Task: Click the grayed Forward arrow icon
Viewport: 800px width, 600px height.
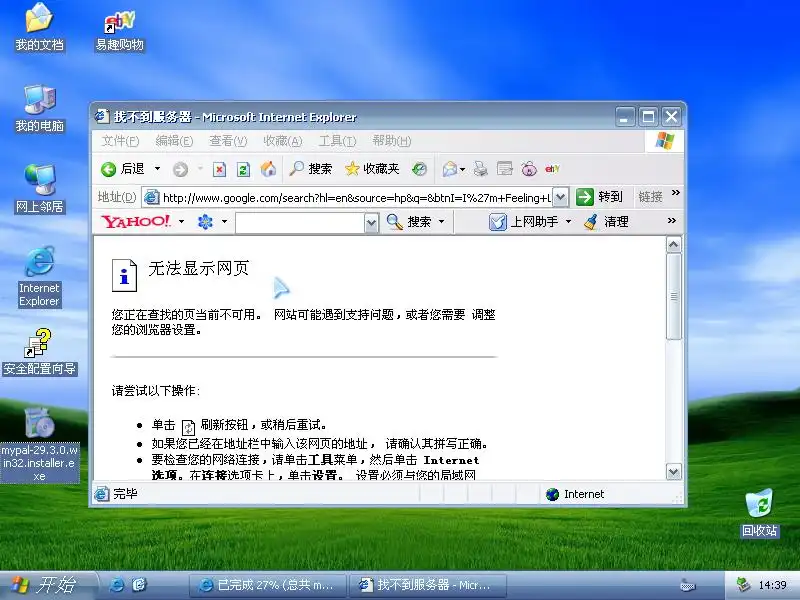Action: click(180, 169)
